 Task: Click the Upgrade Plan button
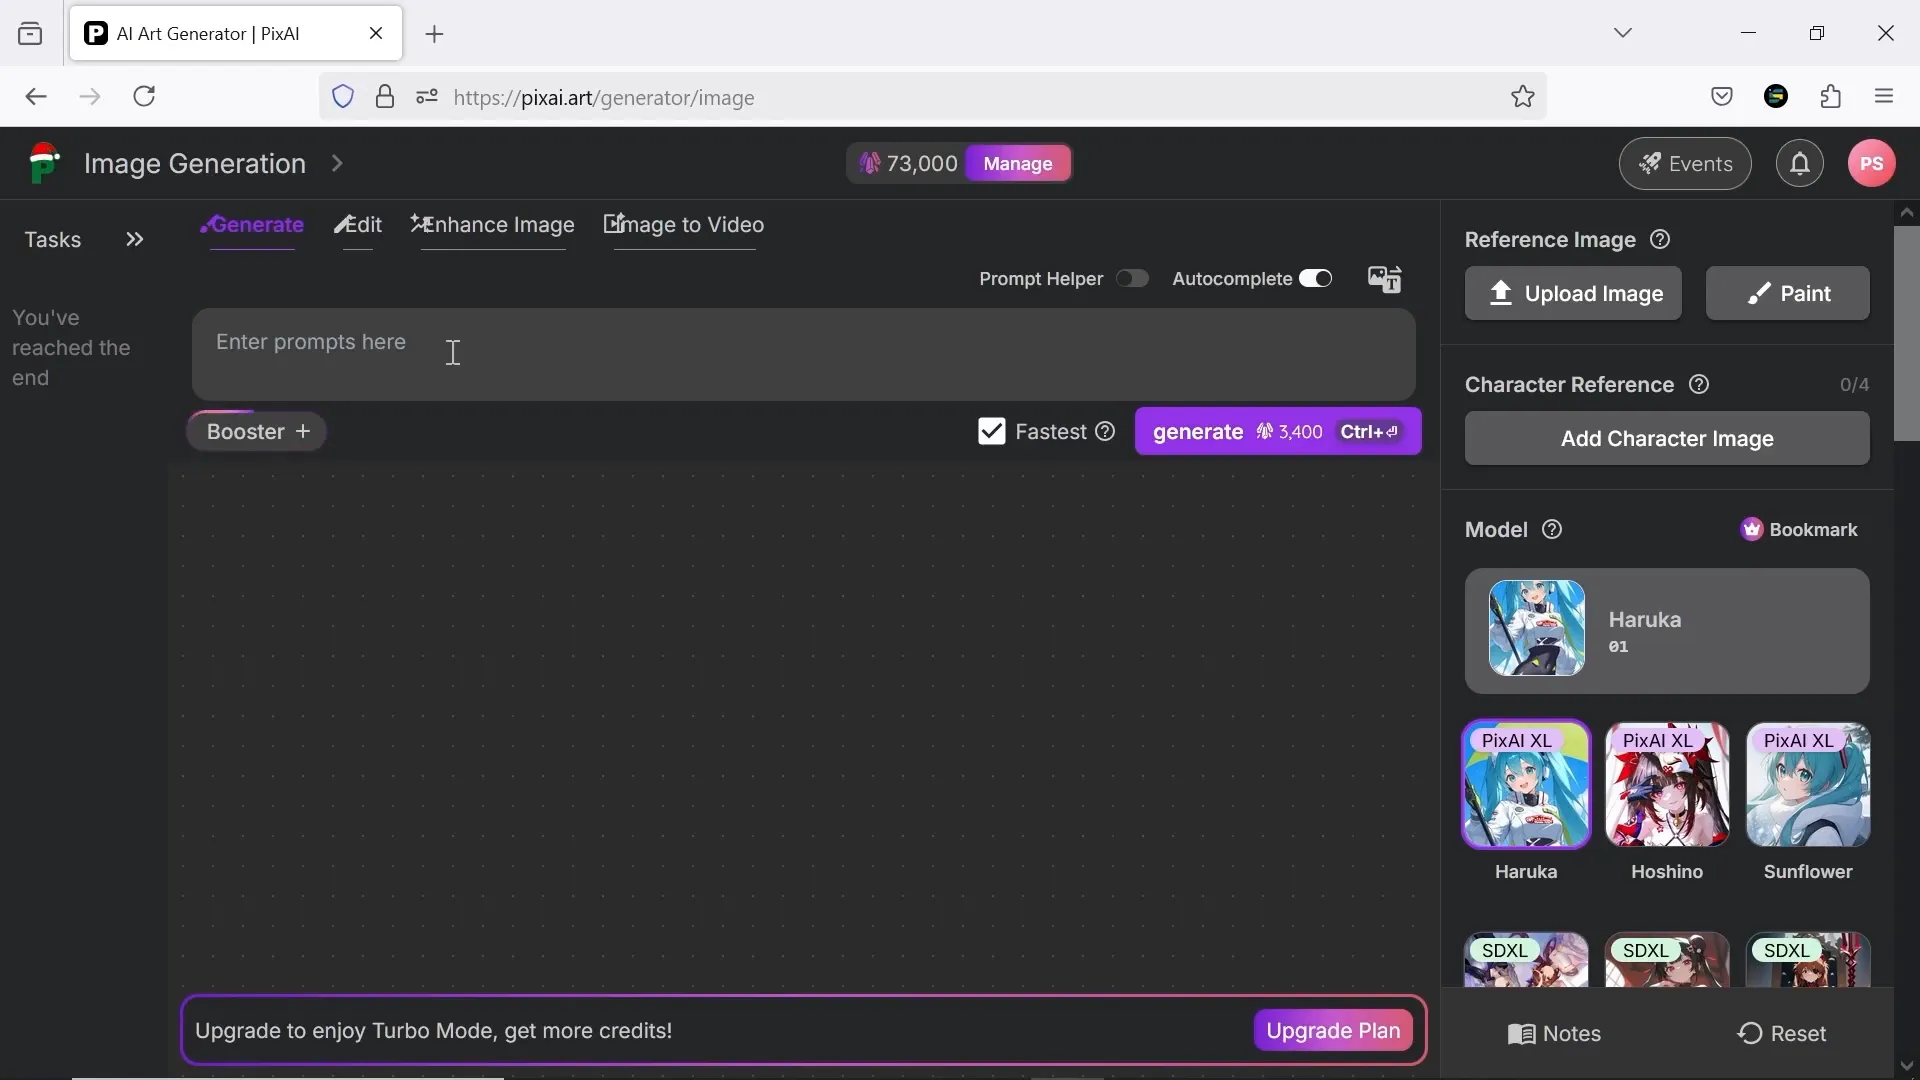point(1332,1031)
